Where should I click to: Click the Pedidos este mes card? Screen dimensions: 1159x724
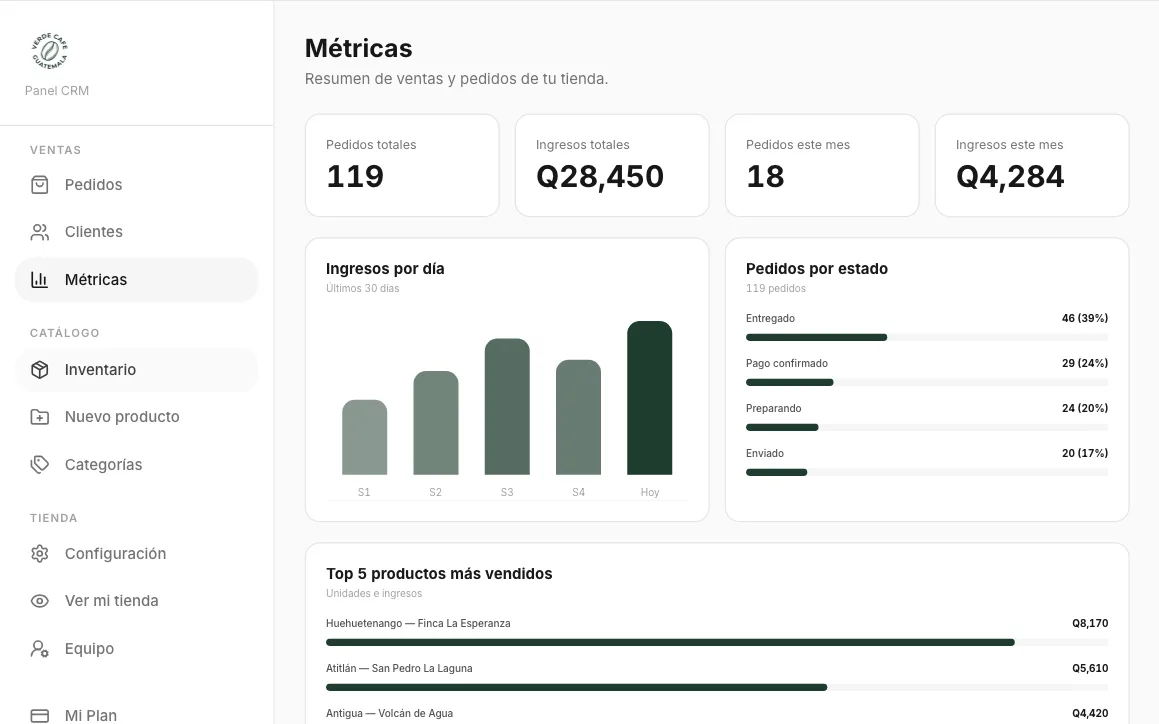click(822, 166)
